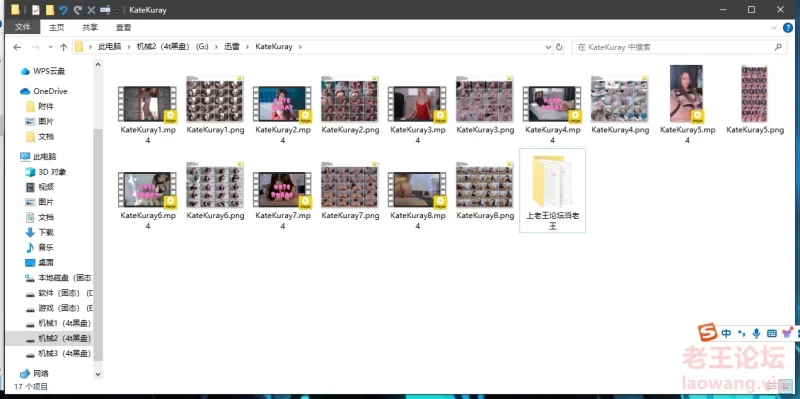Click 机械2 (4t黑盘) (G:) breadcrumb segment

pyautogui.click(x=172, y=46)
